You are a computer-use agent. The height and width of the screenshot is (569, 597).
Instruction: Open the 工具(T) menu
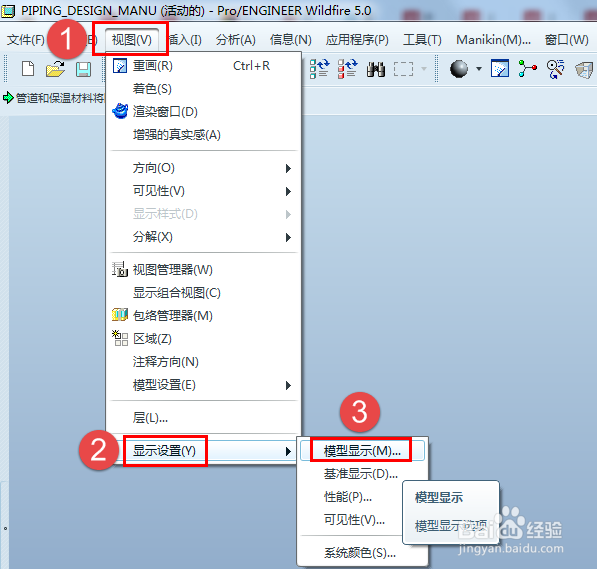(x=422, y=40)
